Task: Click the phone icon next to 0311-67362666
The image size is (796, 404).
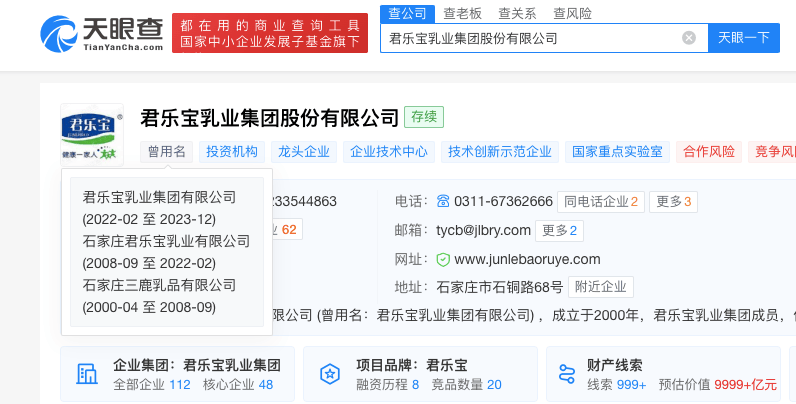Action: point(443,201)
